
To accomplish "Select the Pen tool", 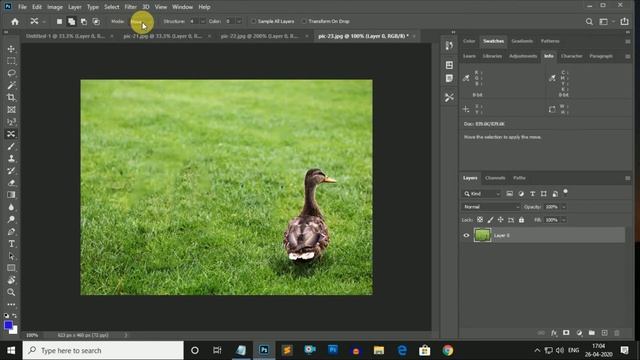I will [11, 231].
